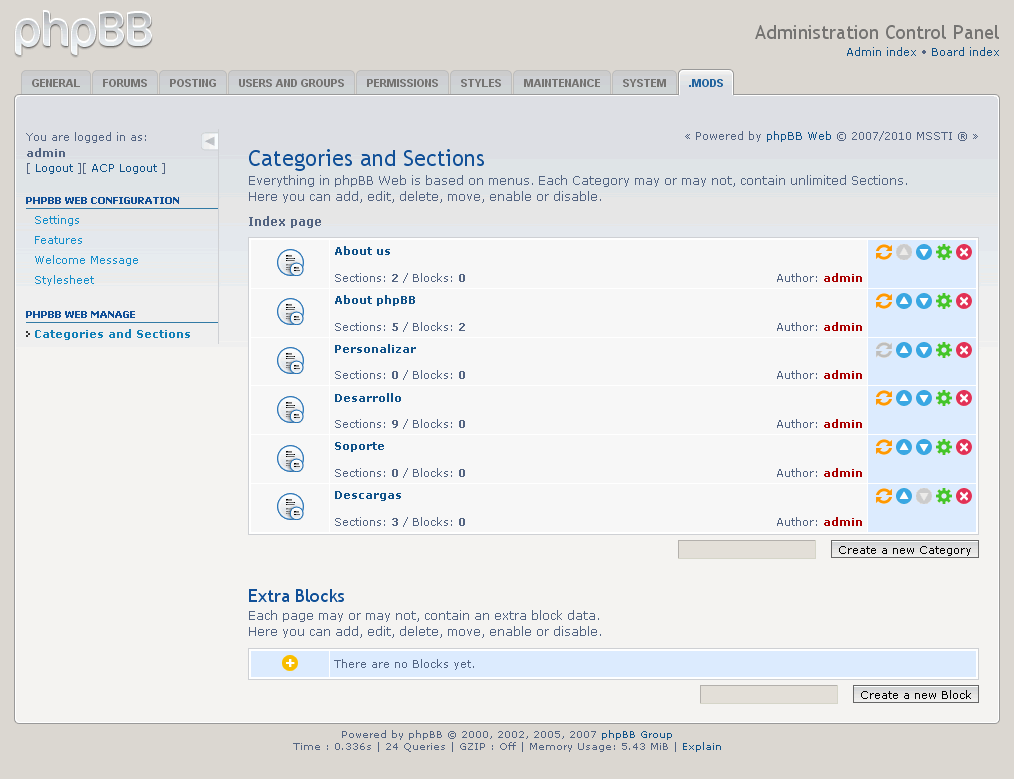
Task: Click the orange circular-arrows icon for Soporte
Action: click(x=883, y=447)
